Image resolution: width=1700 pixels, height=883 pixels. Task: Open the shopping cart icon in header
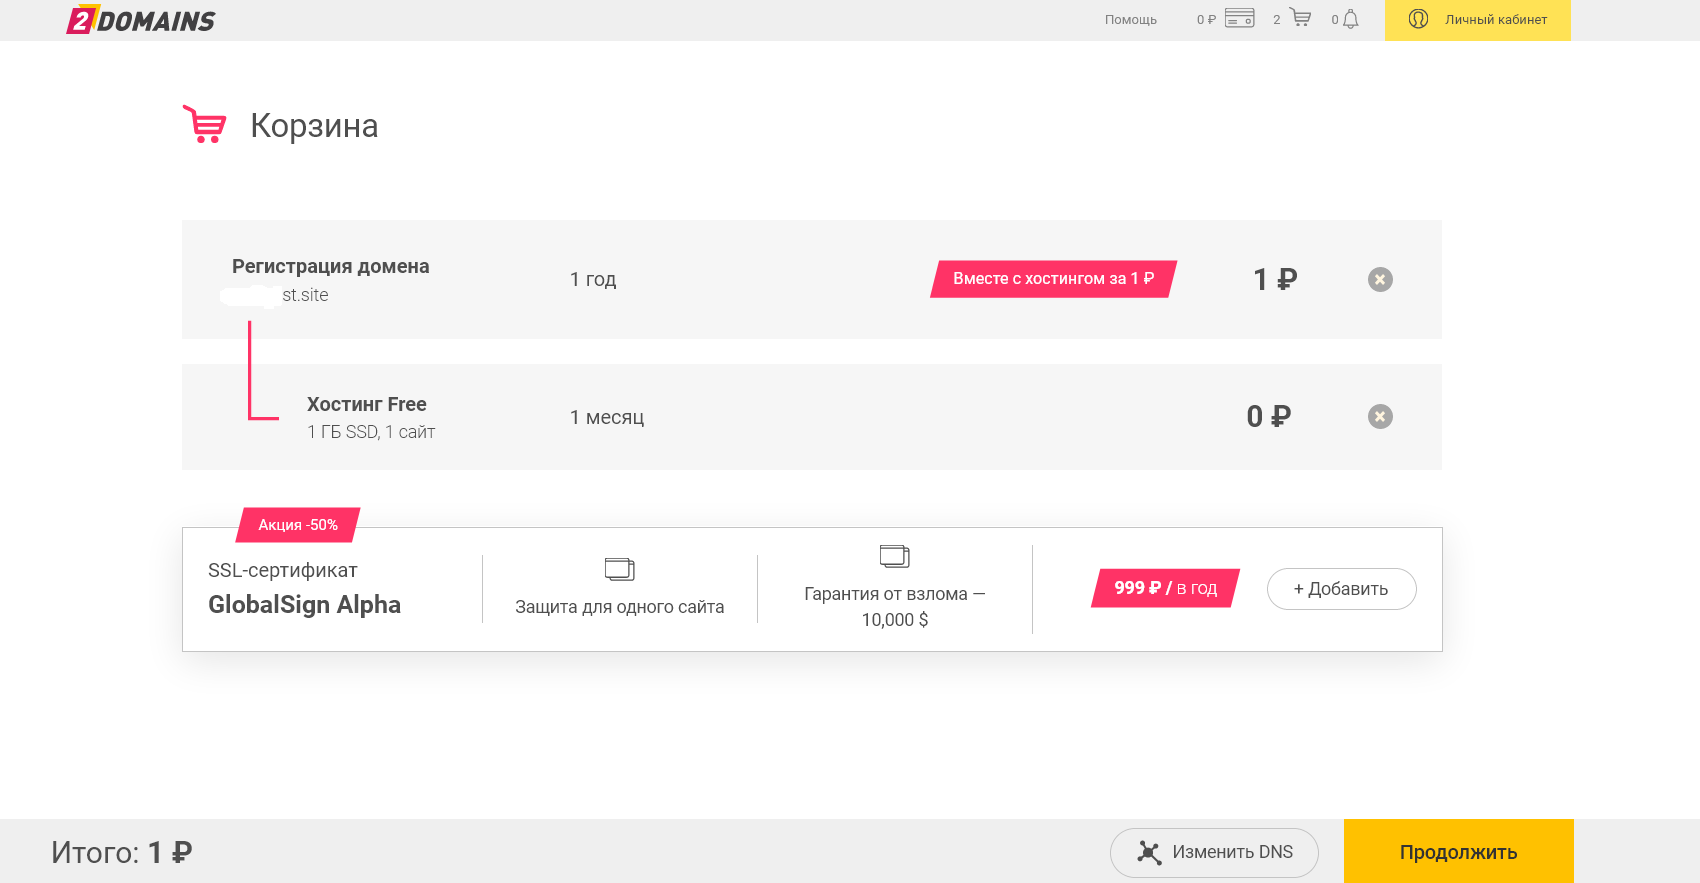(1300, 18)
